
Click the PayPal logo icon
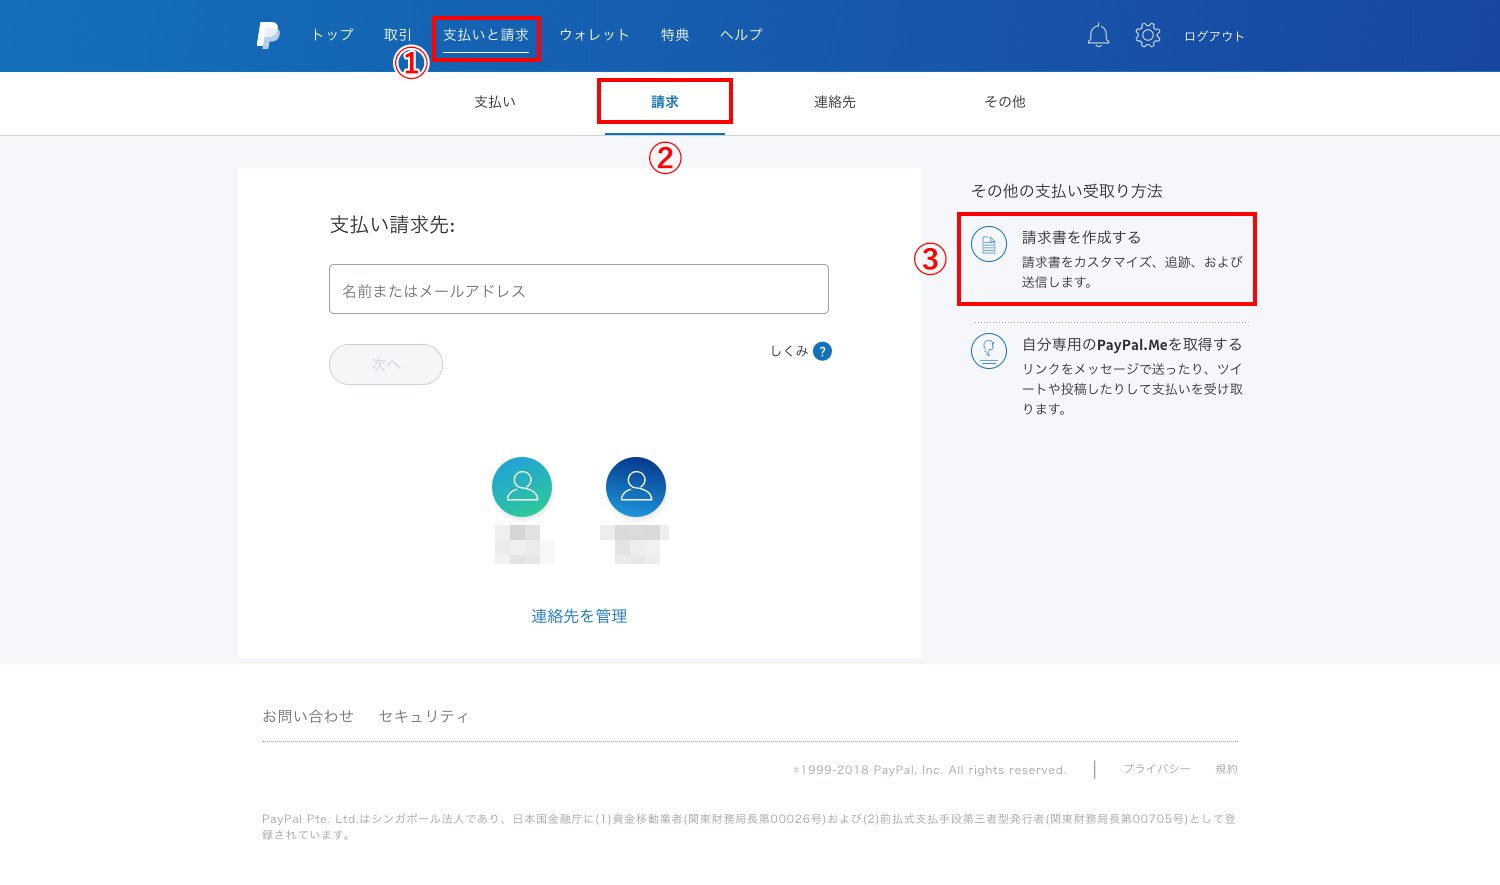[x=268, y=35]
